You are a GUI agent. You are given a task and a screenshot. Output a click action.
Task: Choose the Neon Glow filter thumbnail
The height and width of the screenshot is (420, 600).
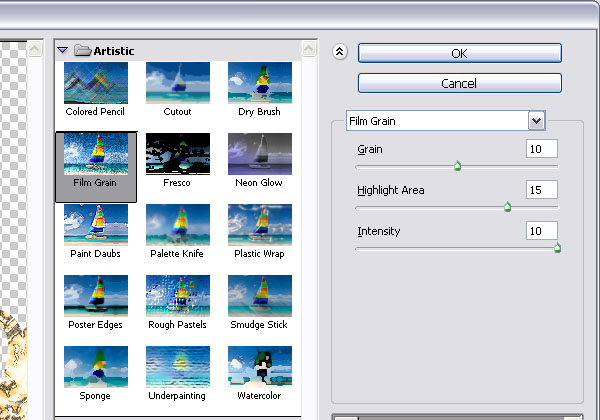point(260,155)
